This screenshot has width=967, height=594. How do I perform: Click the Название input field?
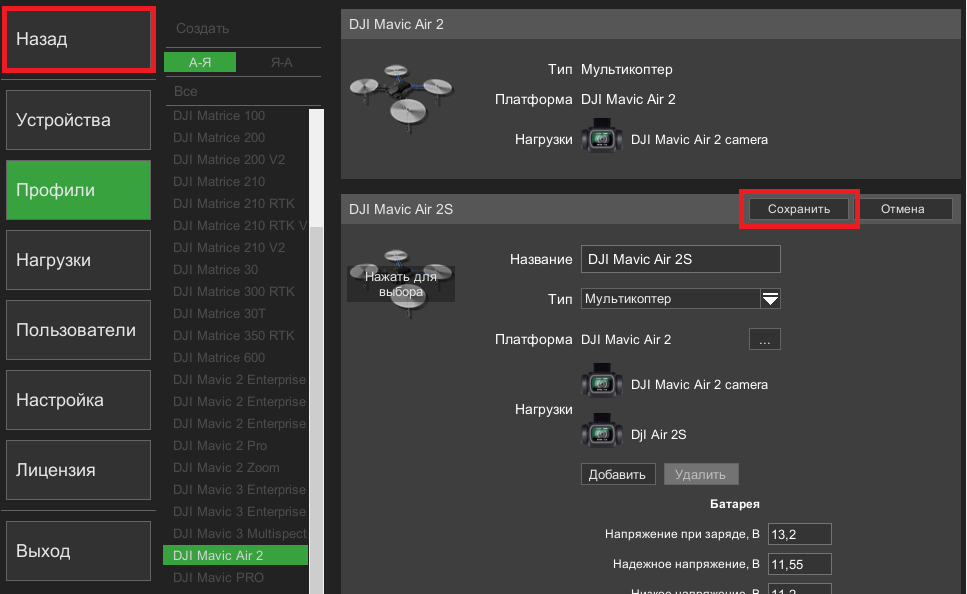pyautogui.click(x=680, y=259)
